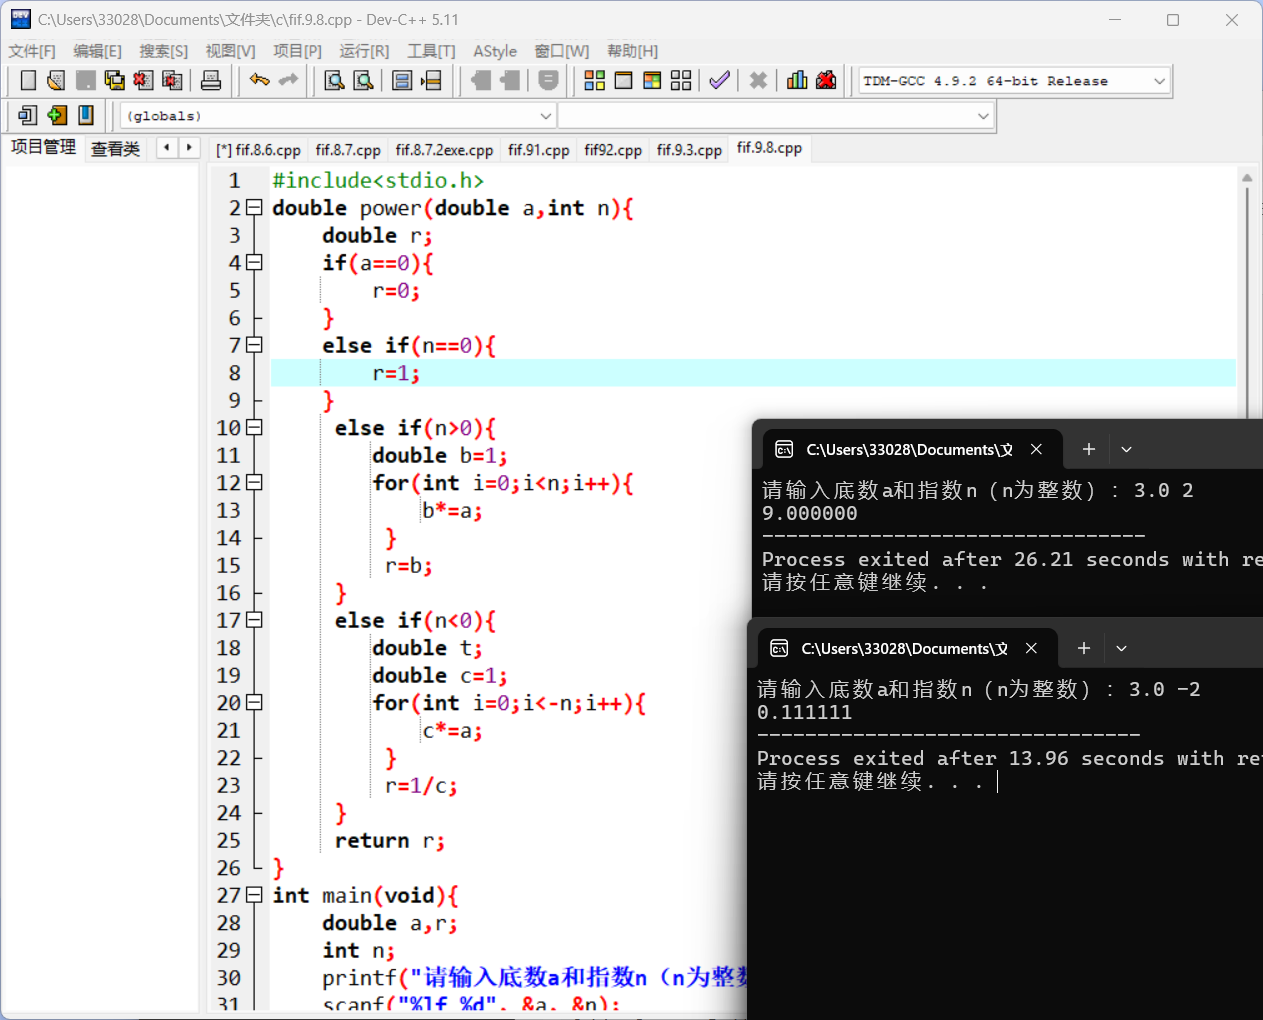Image resolution: width=1263 pixels, height=1020 pixels.
Task: Click the Save All toolbar icon
Action: 115,80
